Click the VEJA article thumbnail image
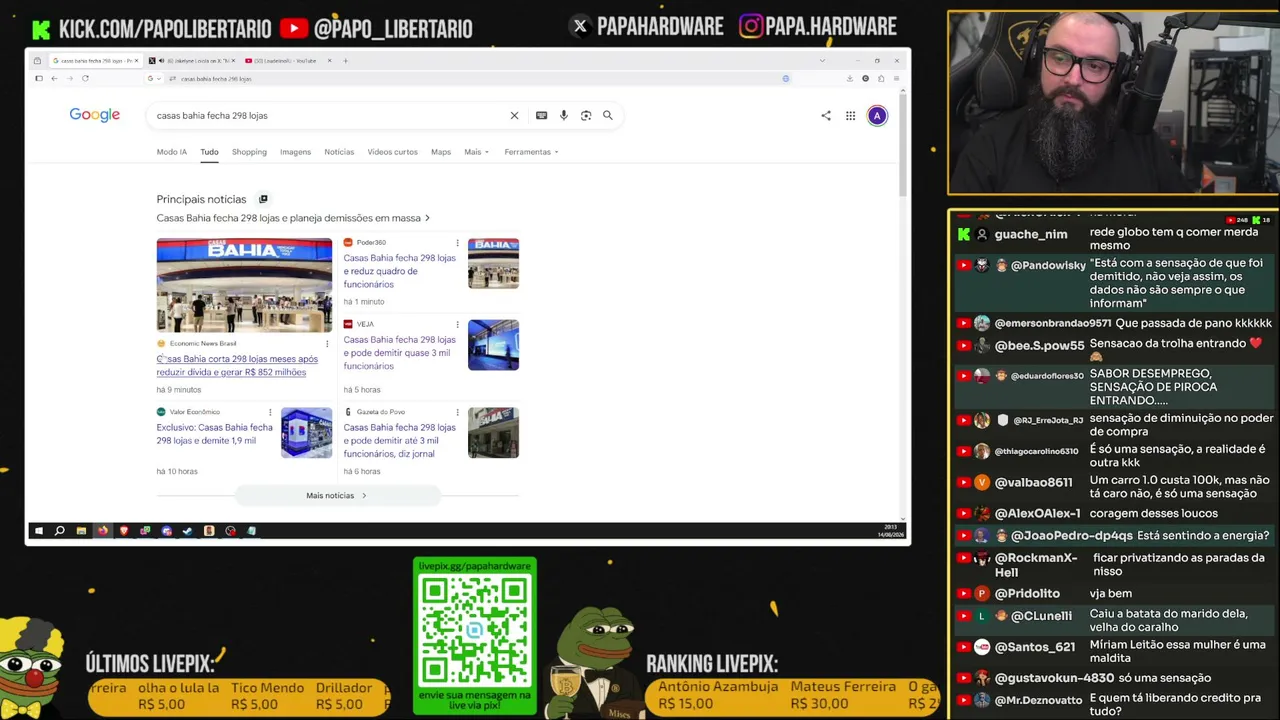Screen dimensions: 1280x720 tap(493, 345)
